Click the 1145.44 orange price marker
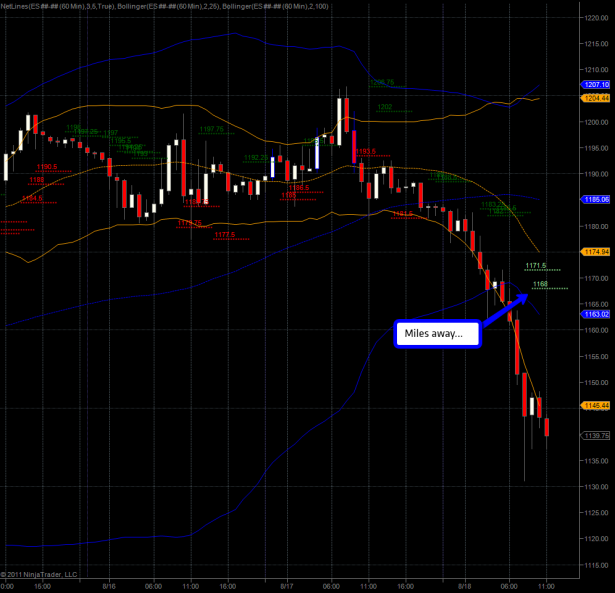 click(595, 405)
